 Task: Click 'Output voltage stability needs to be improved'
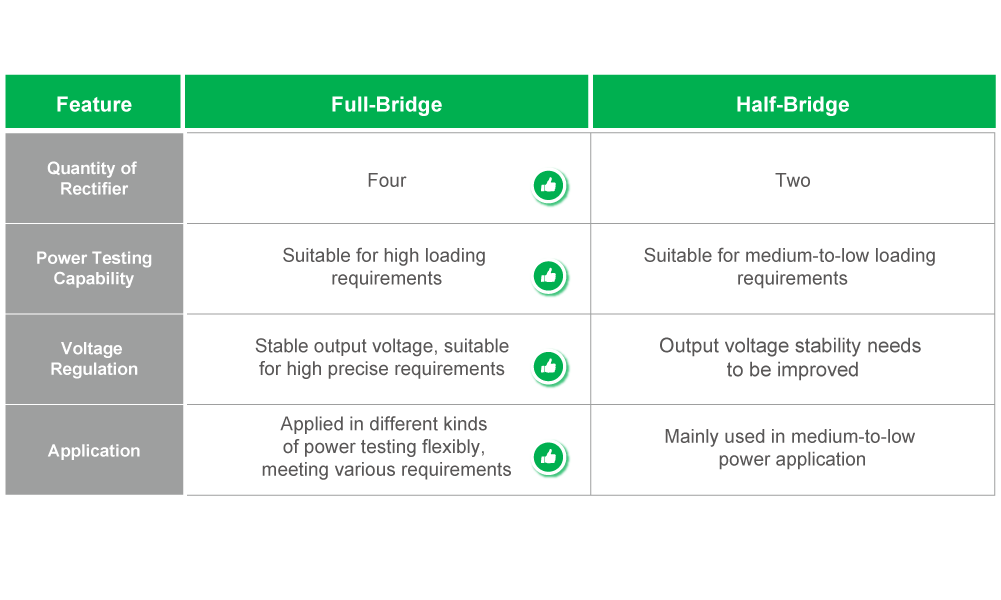[790, 357]
